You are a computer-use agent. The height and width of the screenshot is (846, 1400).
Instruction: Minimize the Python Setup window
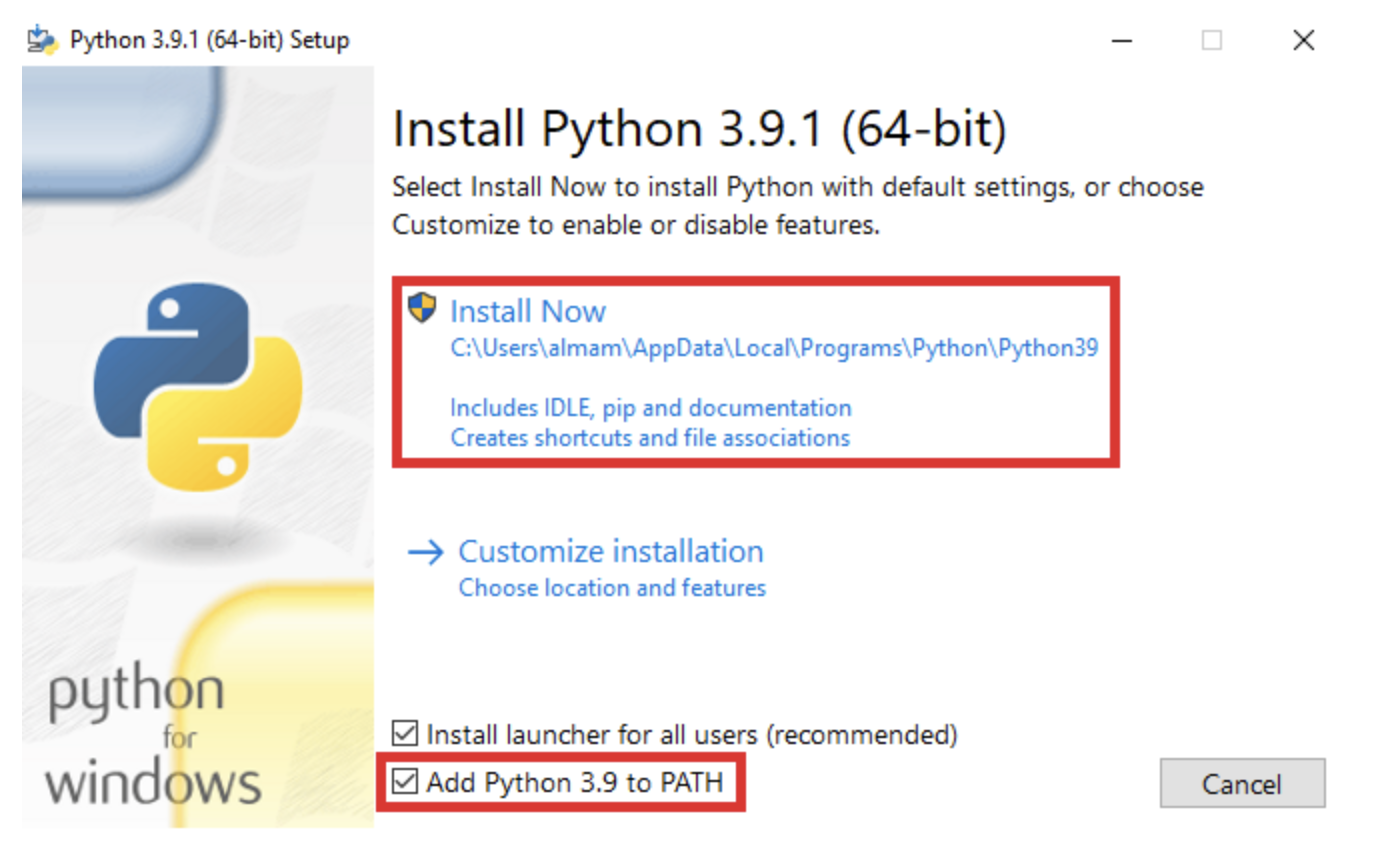coord(1121,40)
